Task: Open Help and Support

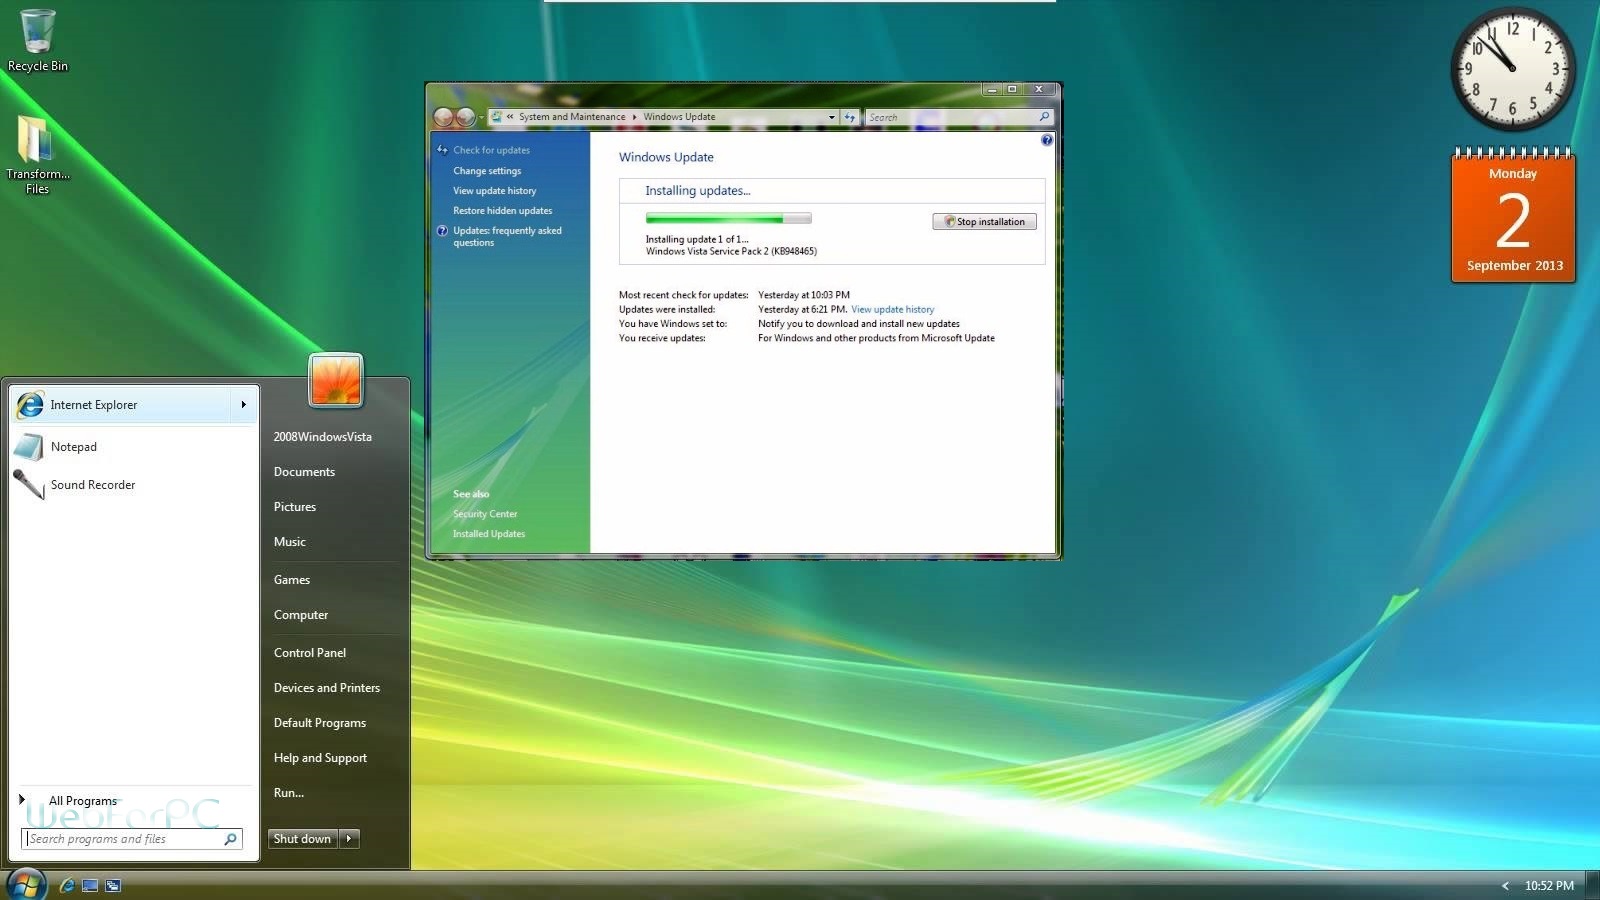Action: click(x=320, y=758)
